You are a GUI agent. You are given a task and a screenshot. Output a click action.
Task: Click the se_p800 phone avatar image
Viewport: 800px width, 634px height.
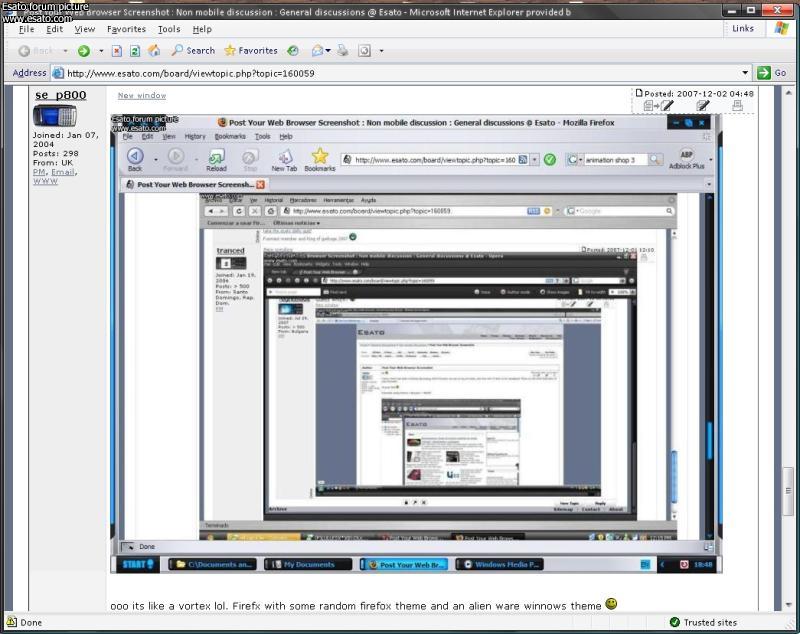tap(55, 116)
